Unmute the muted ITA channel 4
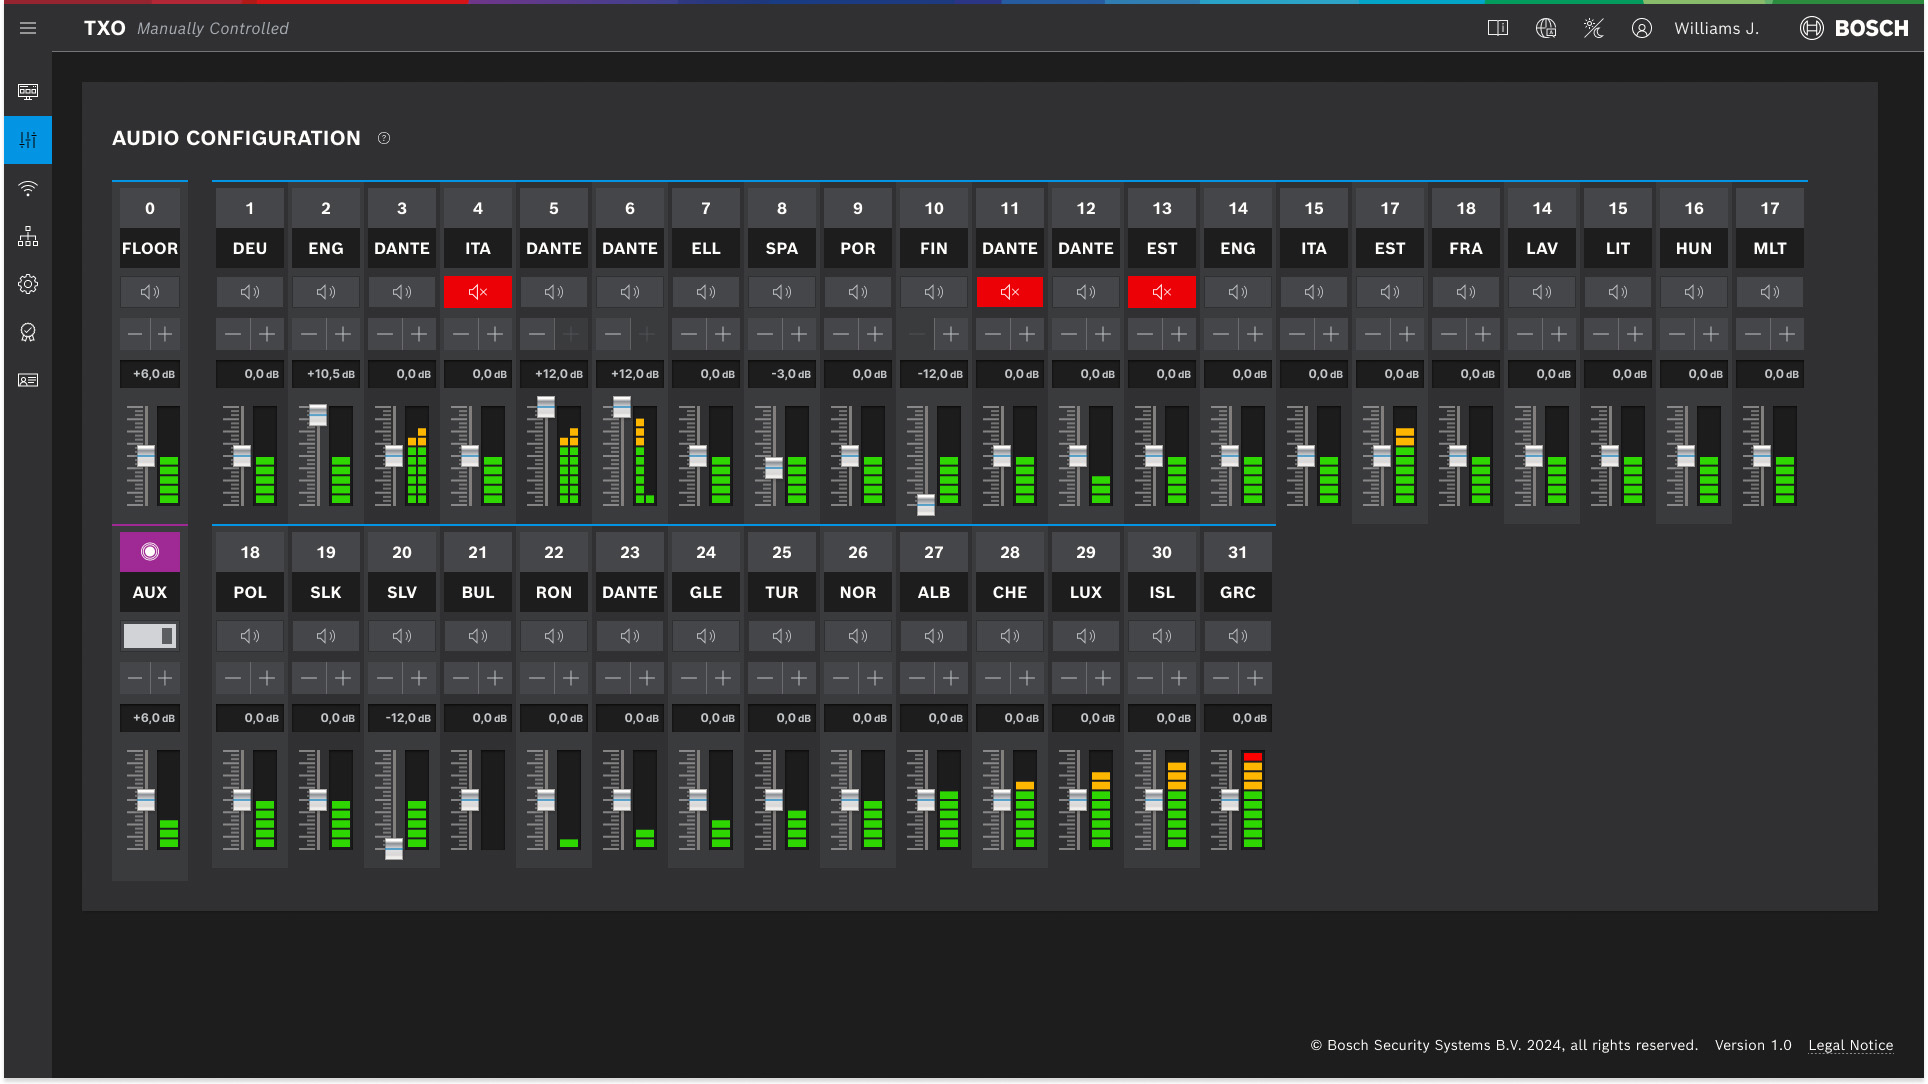The image size is (1928, 1084). [477, 291]
